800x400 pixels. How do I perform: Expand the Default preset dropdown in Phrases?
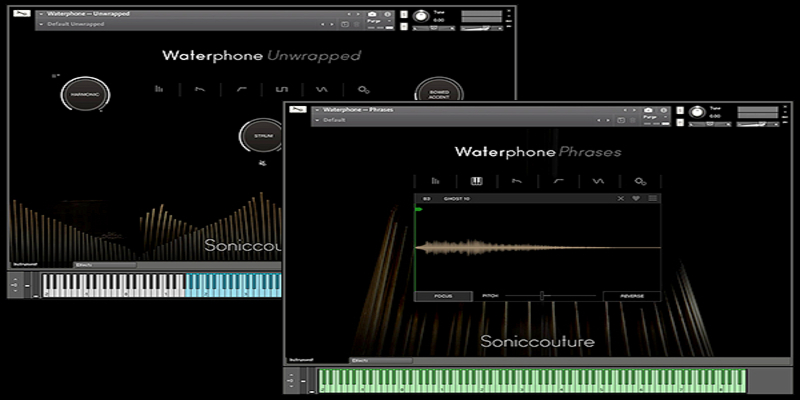[x=317, y=120]
